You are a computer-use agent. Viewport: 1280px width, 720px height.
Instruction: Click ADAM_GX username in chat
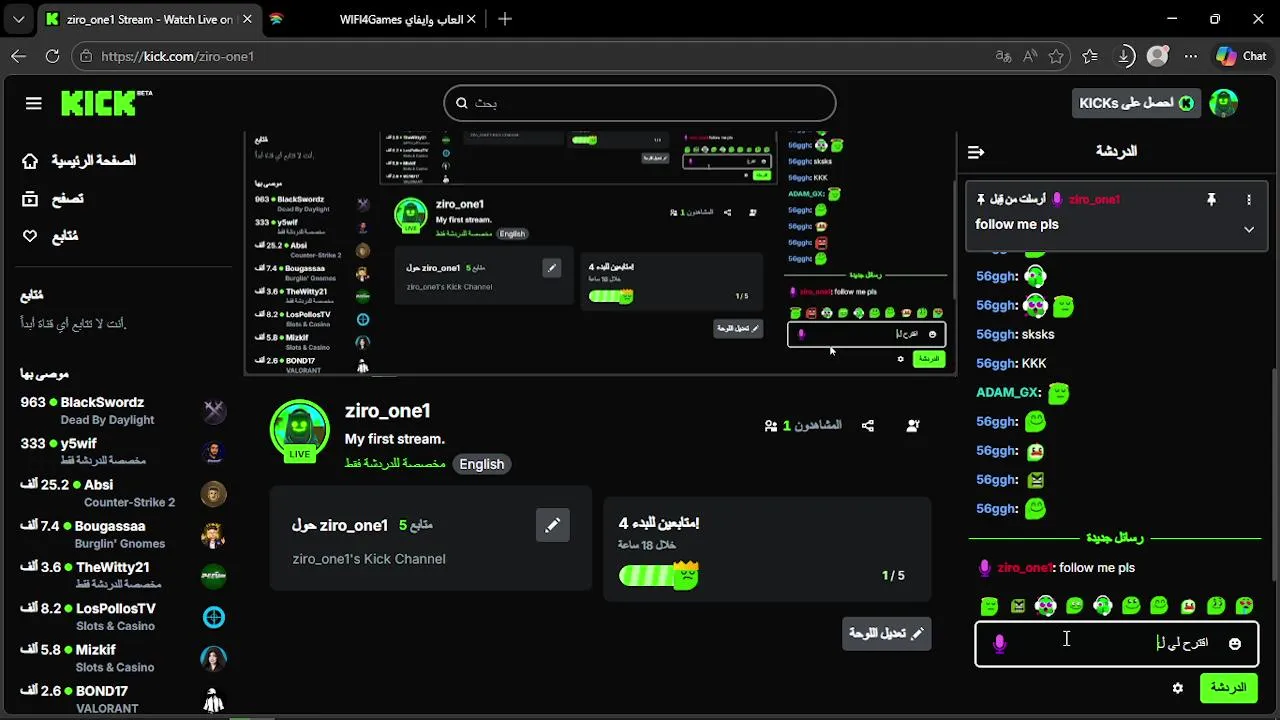1008,393
